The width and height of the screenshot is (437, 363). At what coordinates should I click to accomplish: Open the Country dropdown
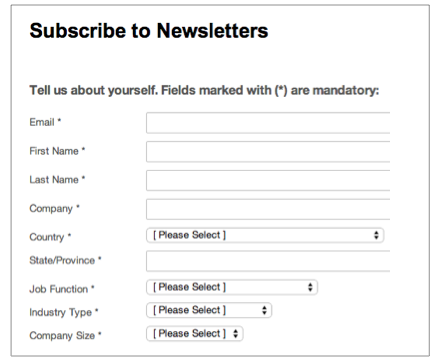265,235
